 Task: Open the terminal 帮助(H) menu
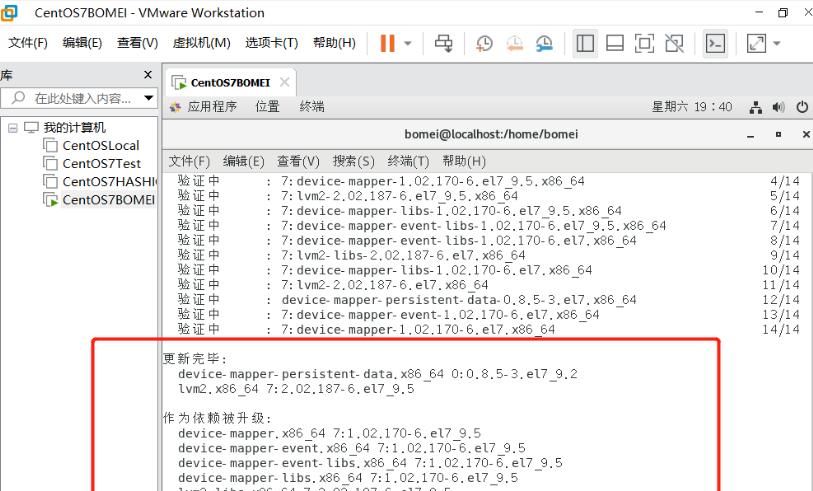point(464,162)
